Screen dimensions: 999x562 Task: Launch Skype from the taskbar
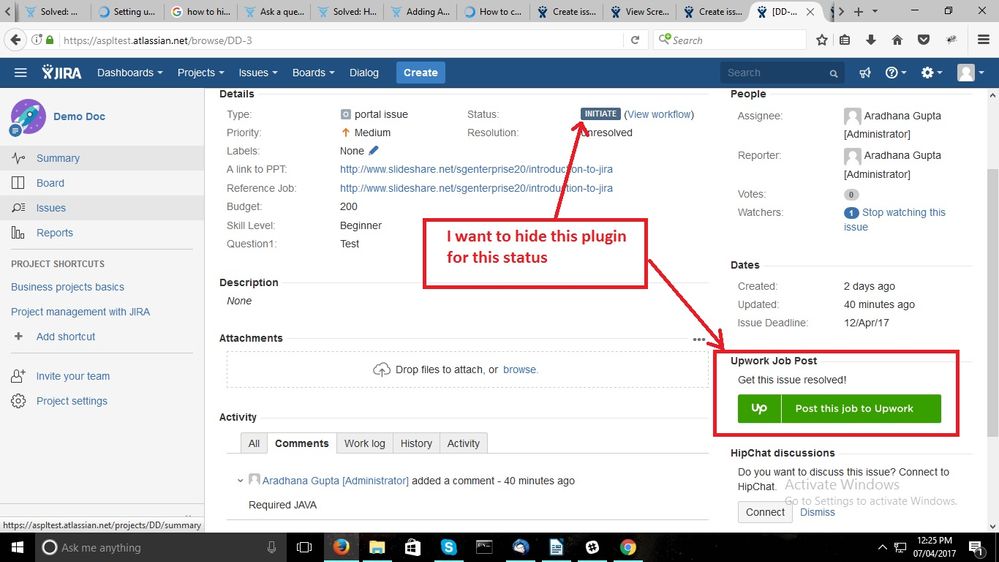[x=449, y=547]
